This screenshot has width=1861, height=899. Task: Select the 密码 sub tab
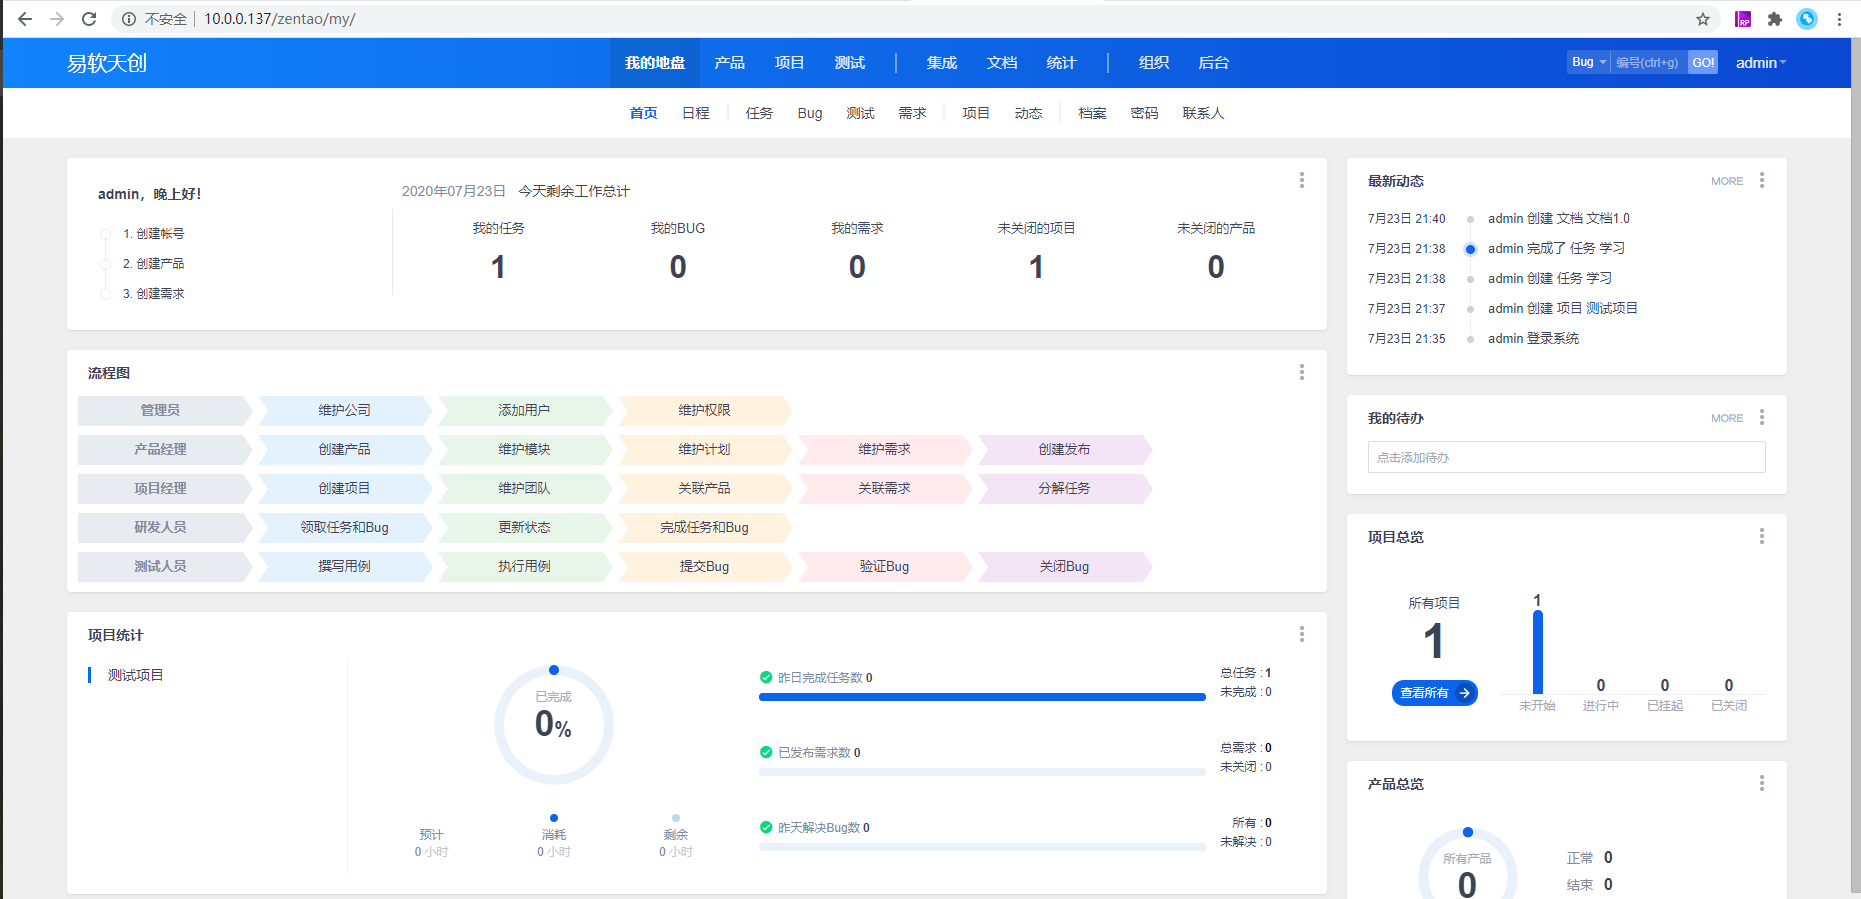(x=1144, y=113)
